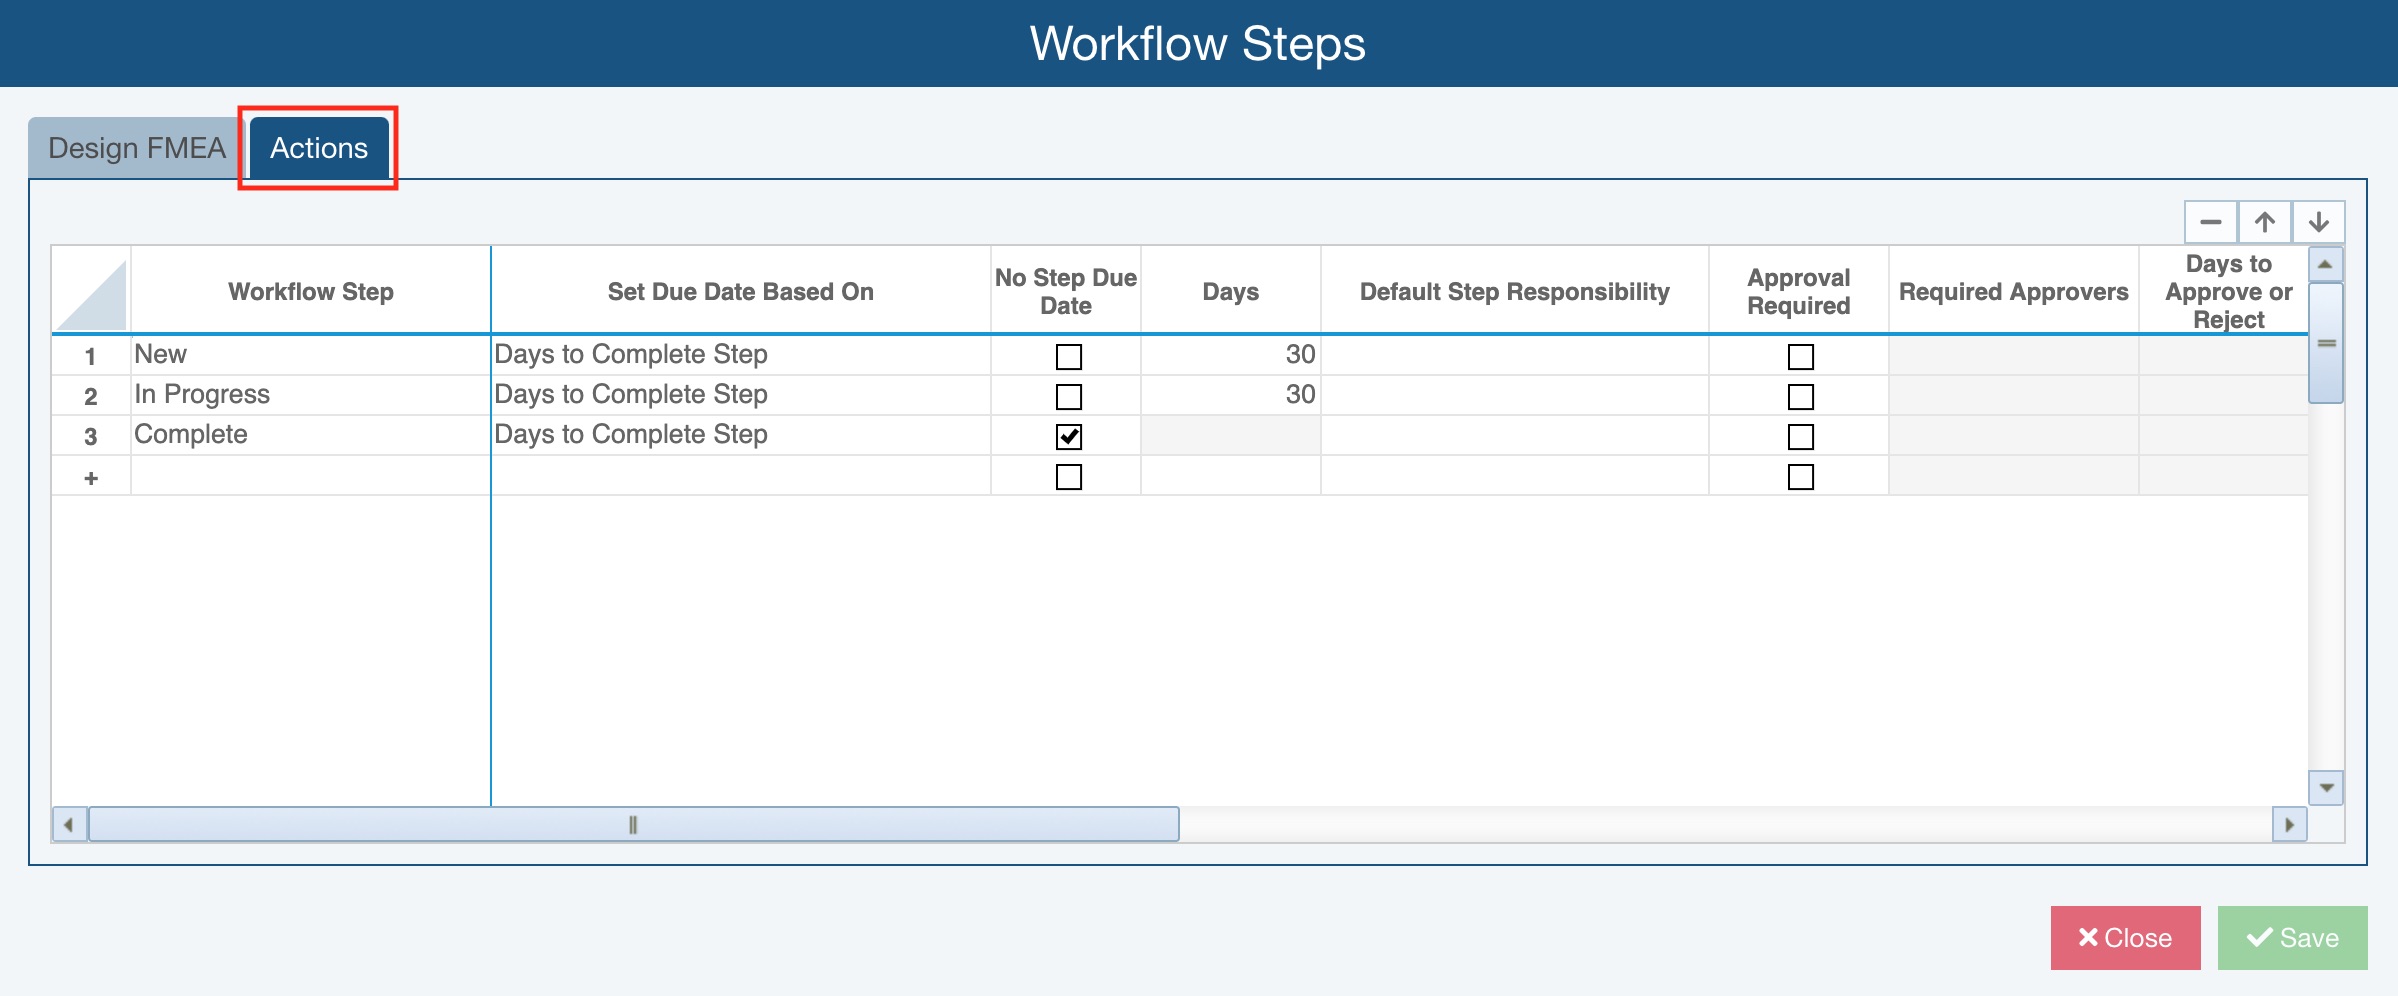Enable No Step Due Date for New step
The width and height of the screenshot is (2398, 996).
1069,357
